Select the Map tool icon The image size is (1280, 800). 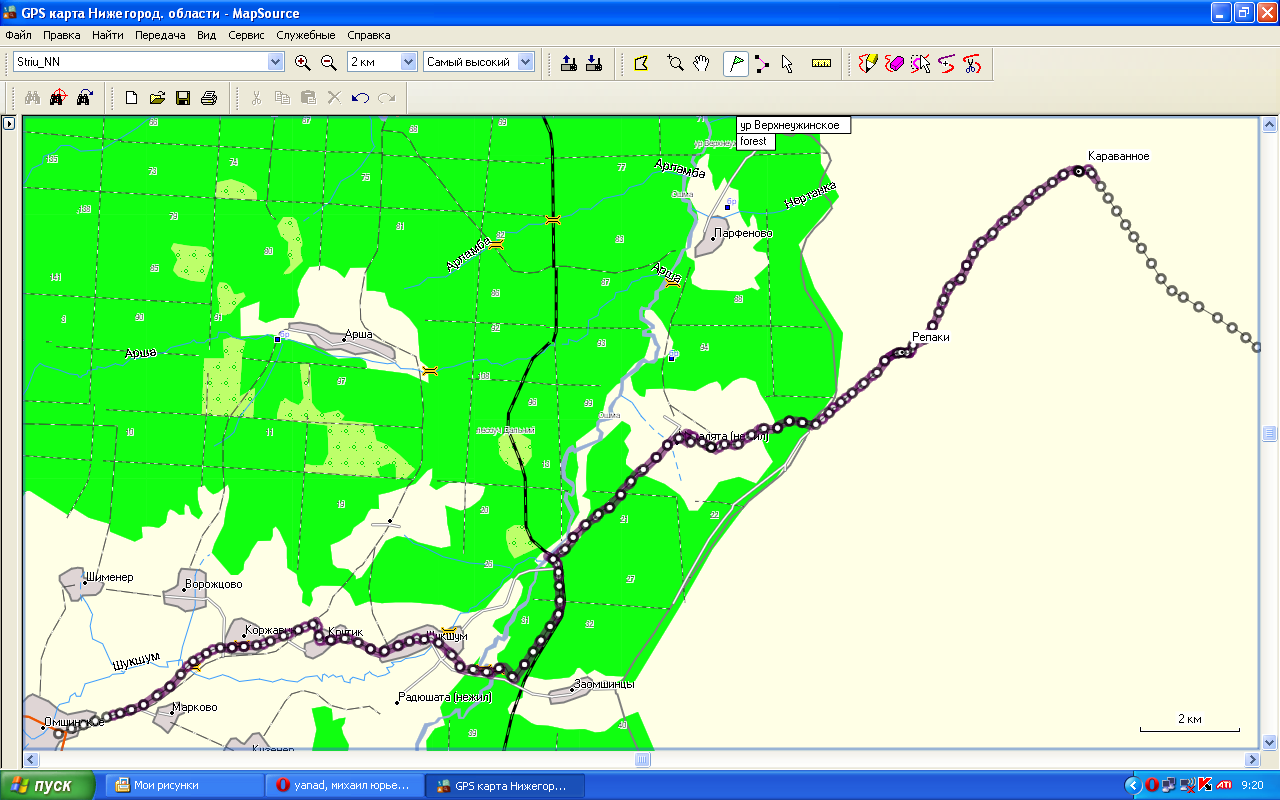pyautogui.click(x=641, y=63)
